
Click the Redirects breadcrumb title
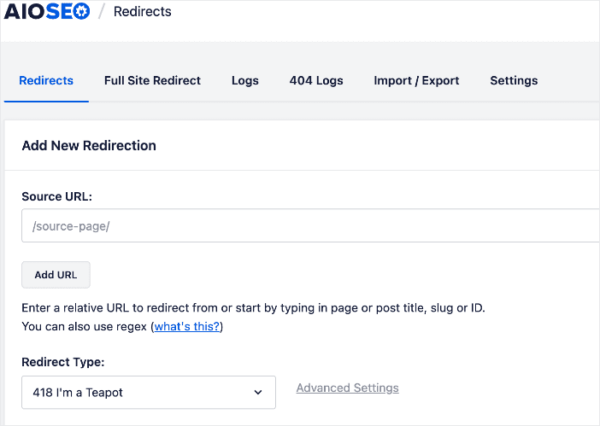pos(142,11)
